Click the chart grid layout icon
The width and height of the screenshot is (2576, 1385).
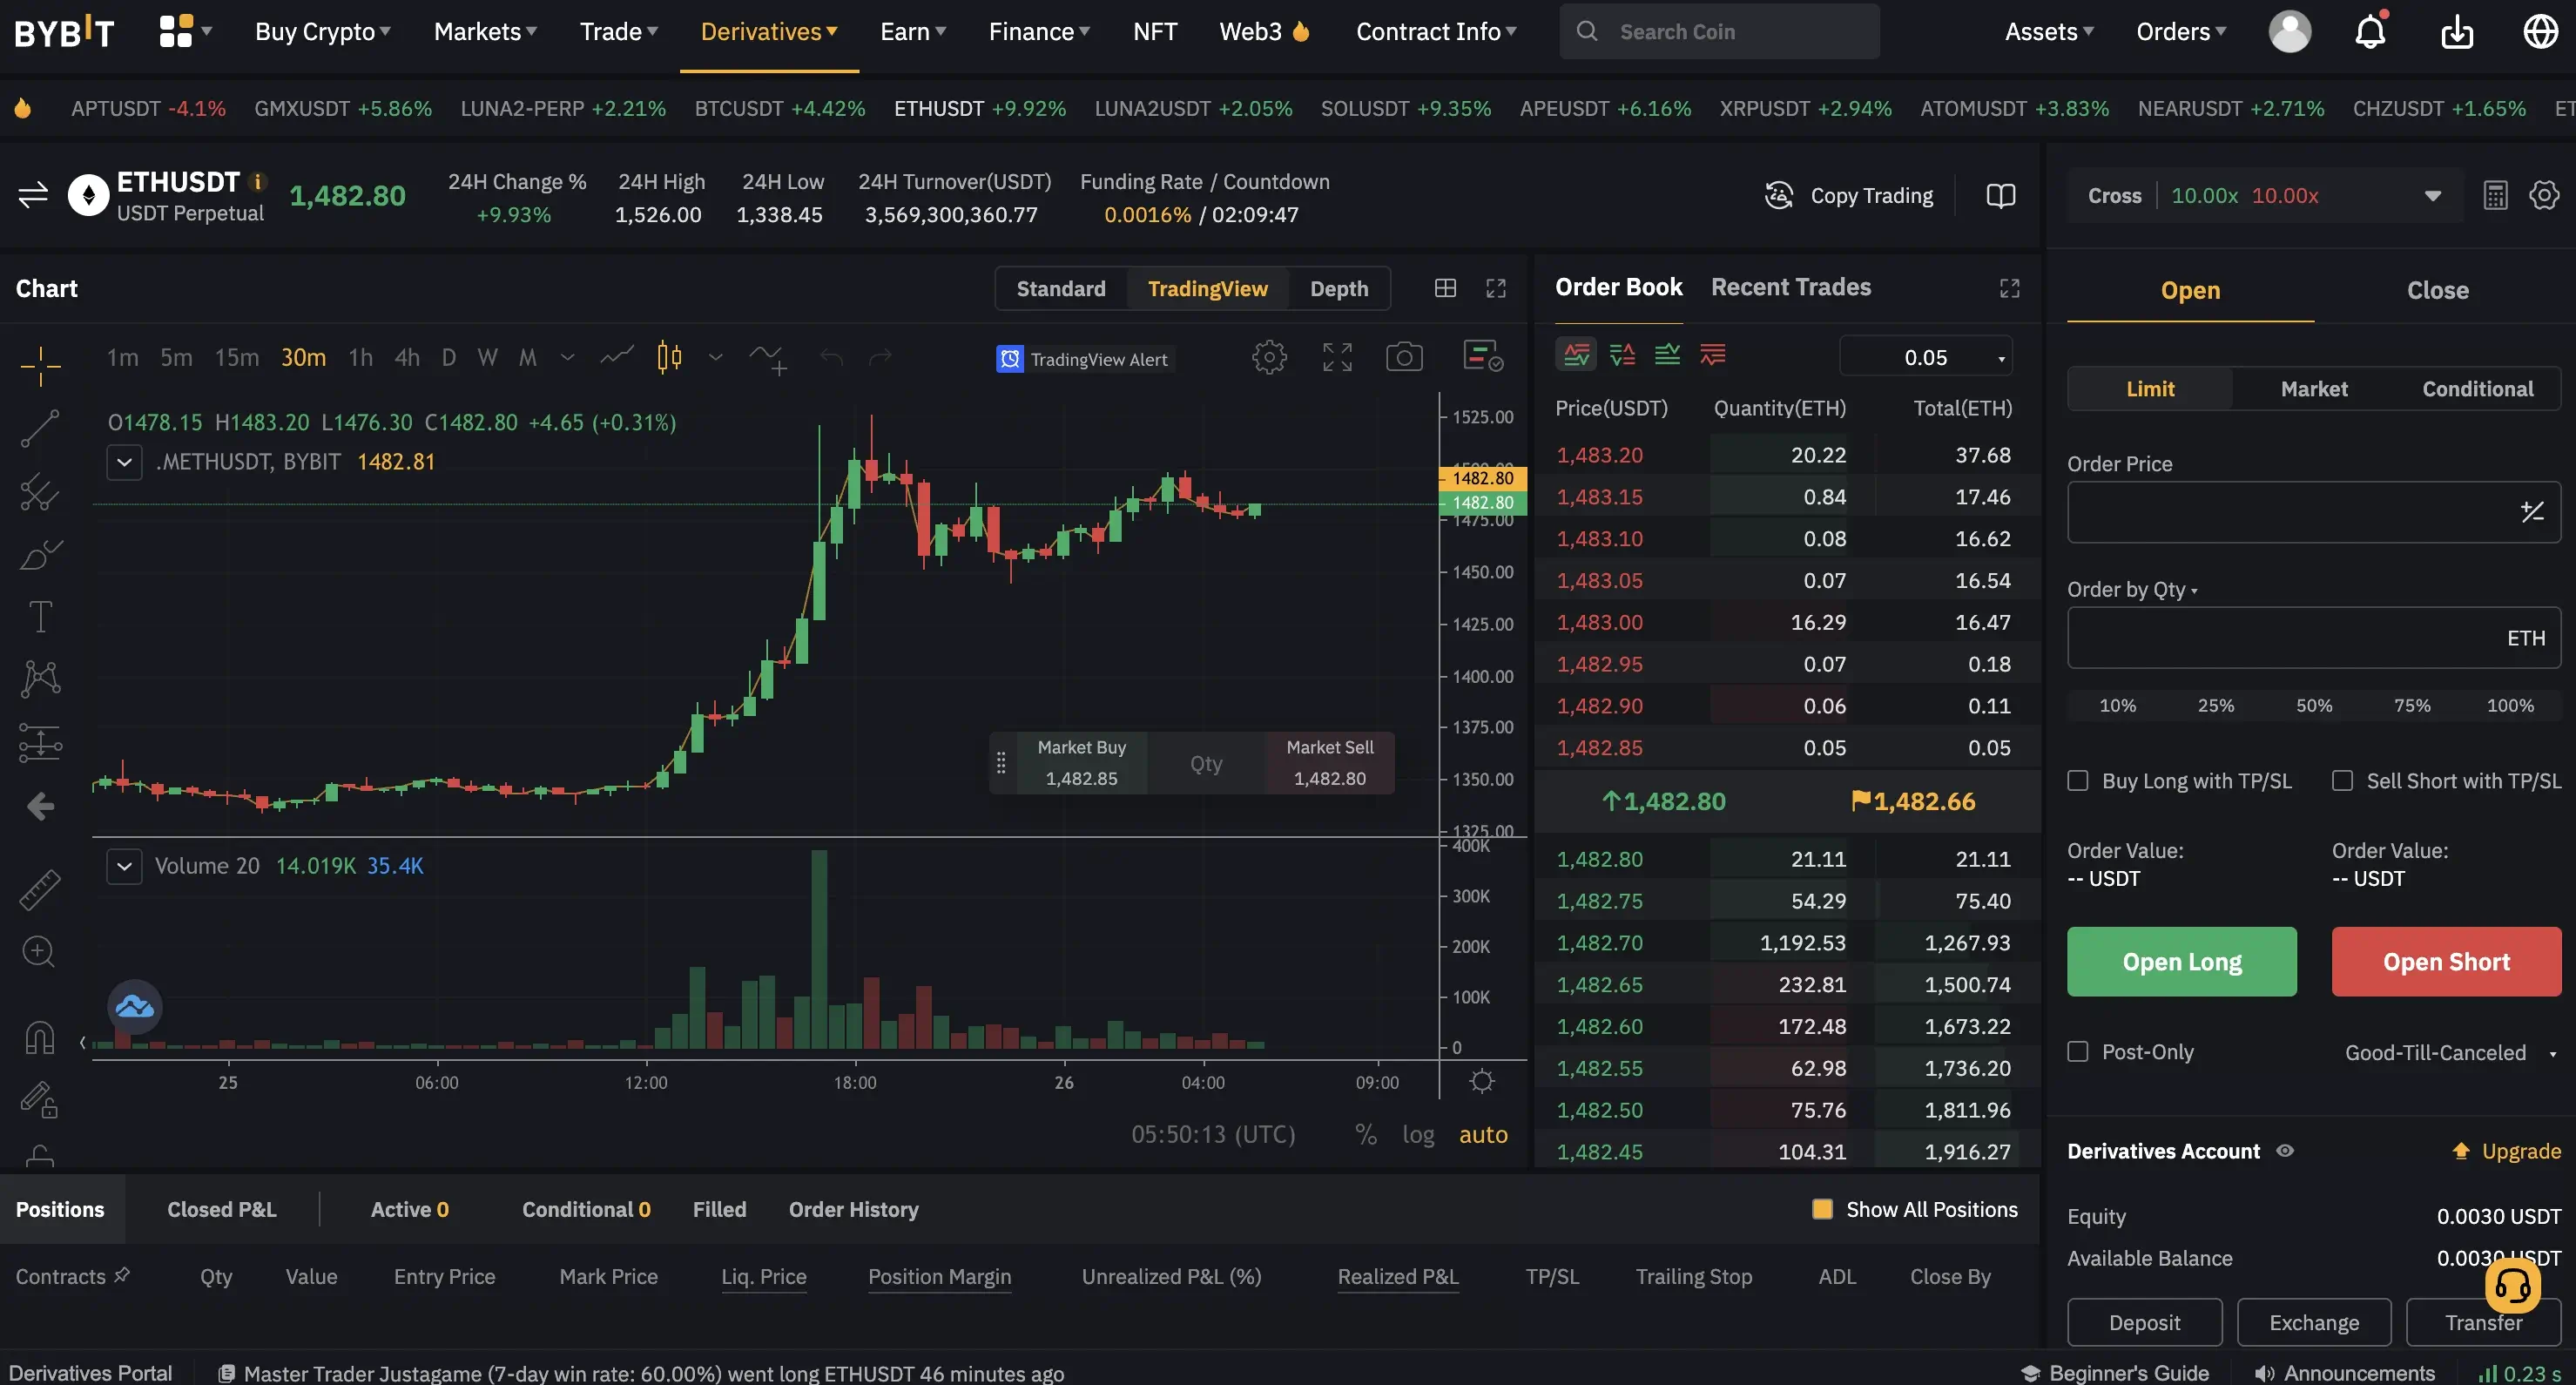tap(1445, 288)
